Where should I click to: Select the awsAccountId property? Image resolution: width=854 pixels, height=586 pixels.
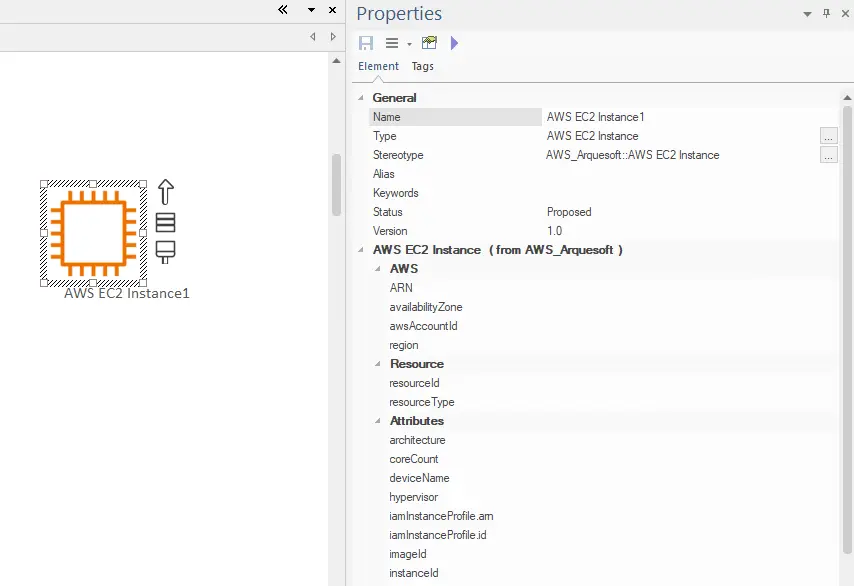(423, 326)
